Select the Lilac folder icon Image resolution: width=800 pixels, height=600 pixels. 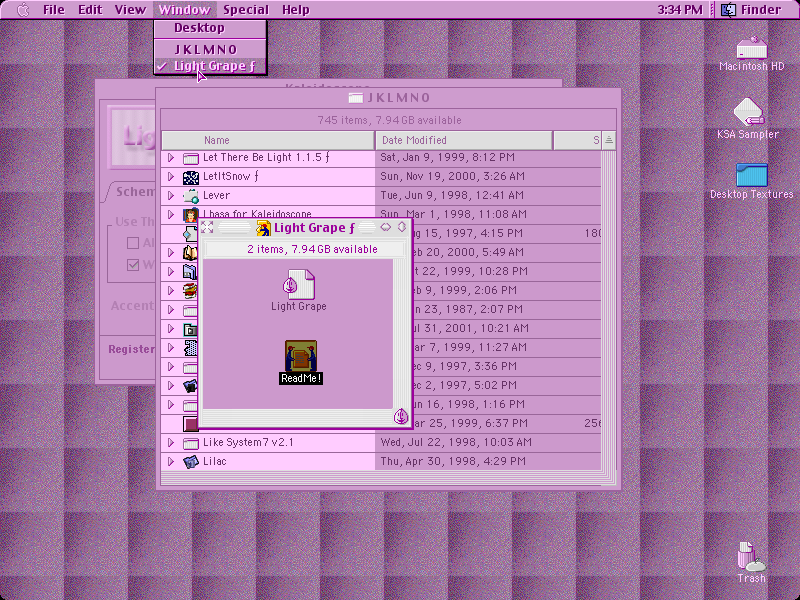click(x=191, y=462)
